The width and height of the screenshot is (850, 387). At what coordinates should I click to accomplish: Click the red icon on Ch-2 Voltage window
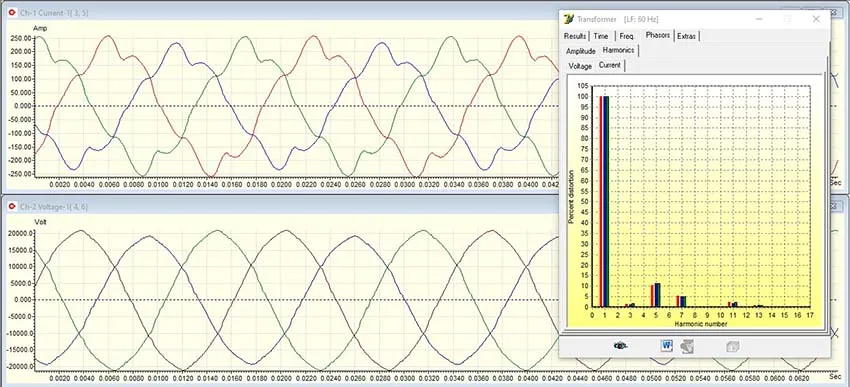click(12, 207)
